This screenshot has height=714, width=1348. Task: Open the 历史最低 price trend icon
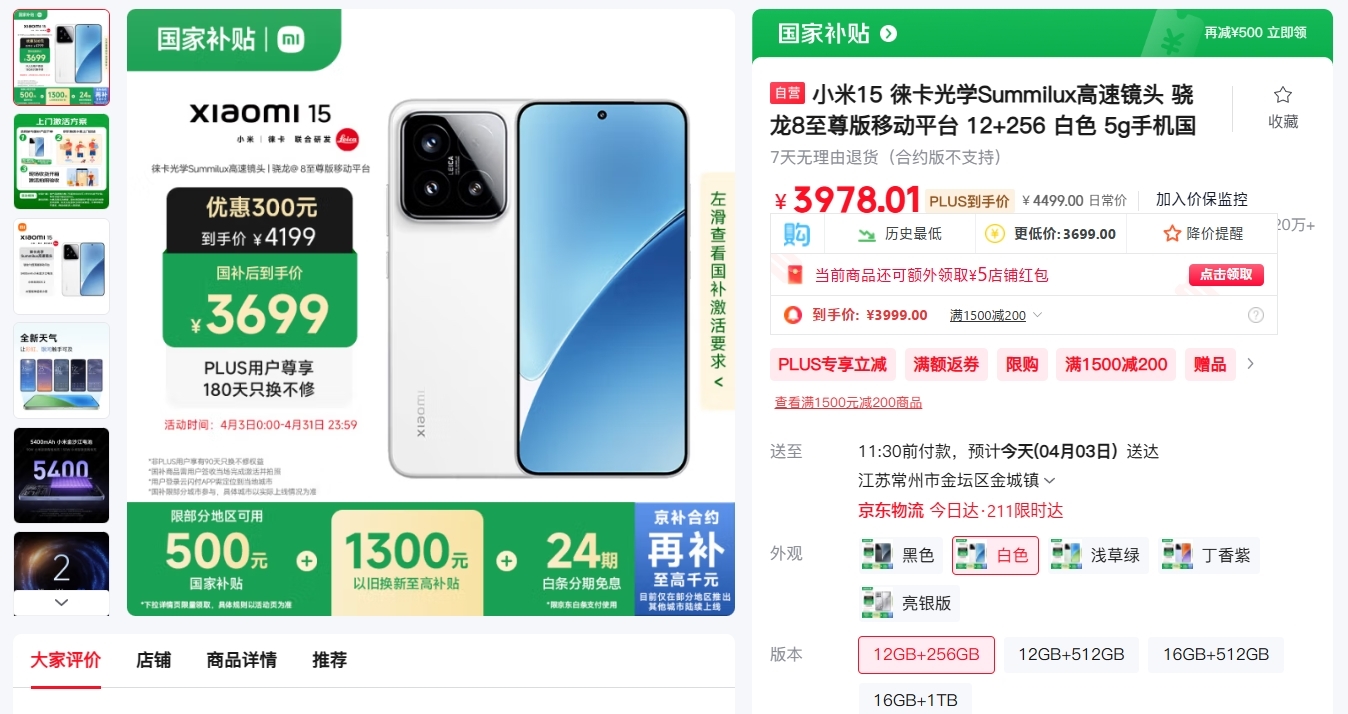(x=866, y=234)
